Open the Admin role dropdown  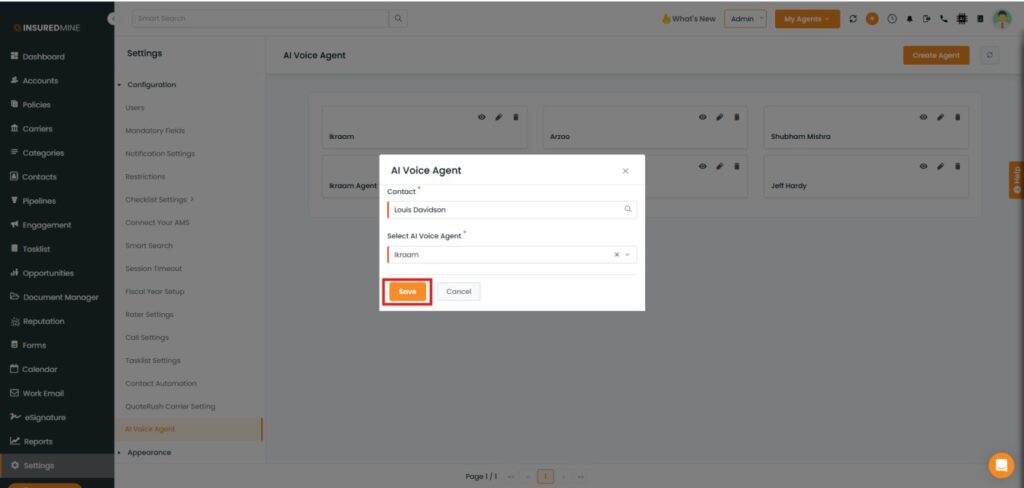[x=744, y=19]
